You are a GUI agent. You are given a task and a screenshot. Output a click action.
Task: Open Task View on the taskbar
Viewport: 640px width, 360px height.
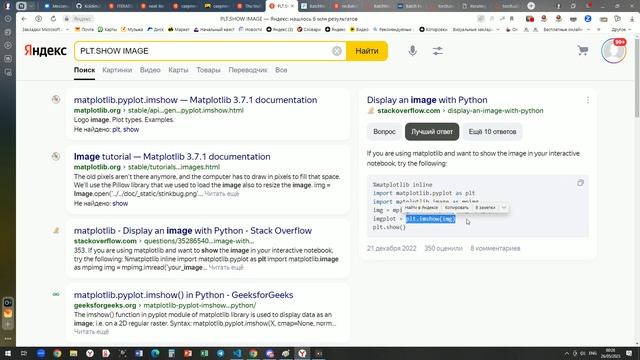tap(24, 353)
